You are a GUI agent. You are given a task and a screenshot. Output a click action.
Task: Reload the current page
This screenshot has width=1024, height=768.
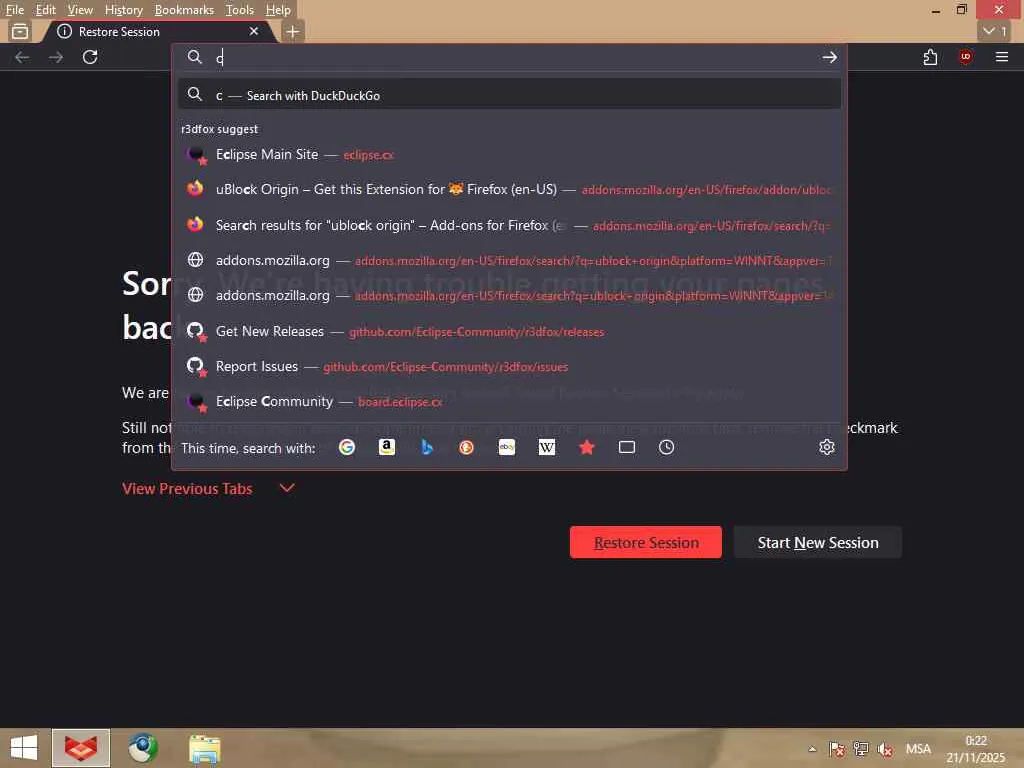pyautogui.click(x=90, y=57)
